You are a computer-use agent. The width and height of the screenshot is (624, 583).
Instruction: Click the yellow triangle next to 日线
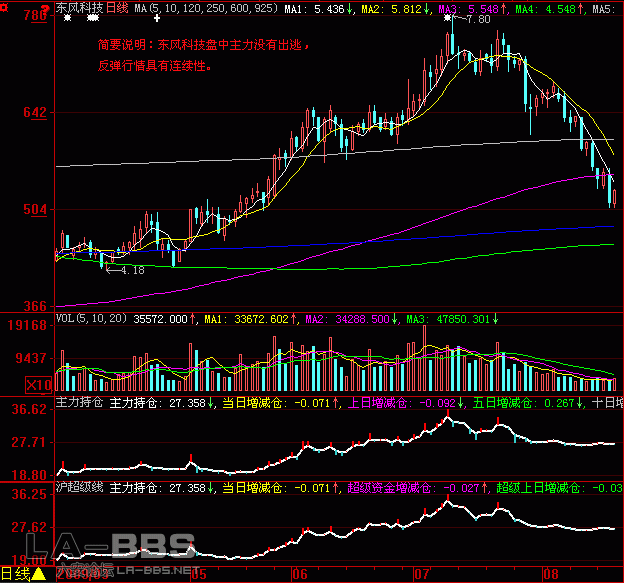point(39,574)
